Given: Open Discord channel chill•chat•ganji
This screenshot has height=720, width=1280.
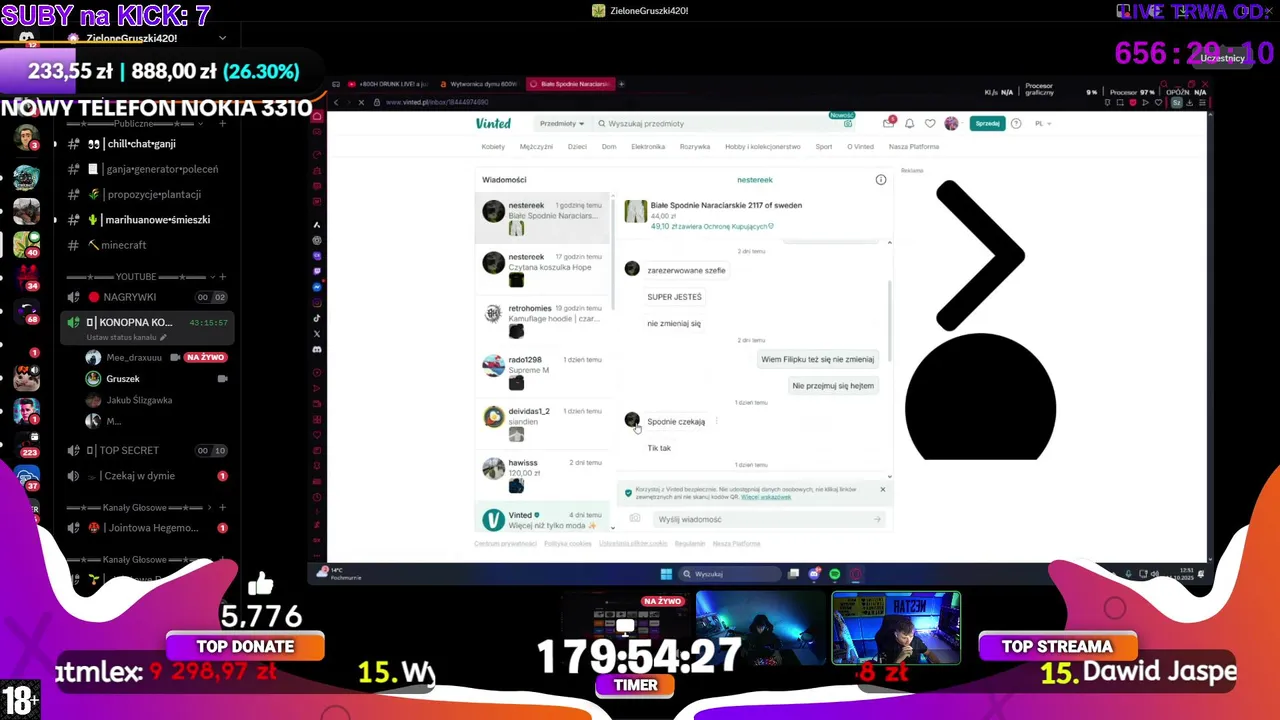Looking at the screenshot, I should (140, 144).
